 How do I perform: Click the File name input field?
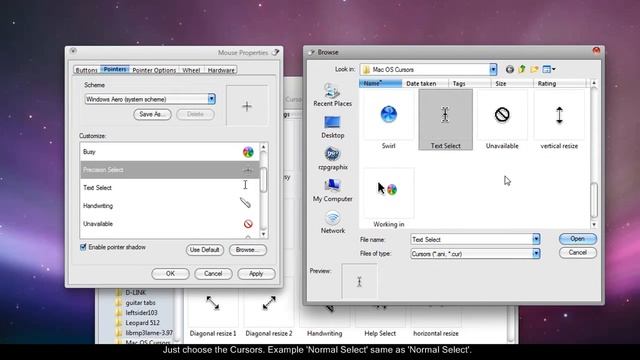[x=471, y=239]
